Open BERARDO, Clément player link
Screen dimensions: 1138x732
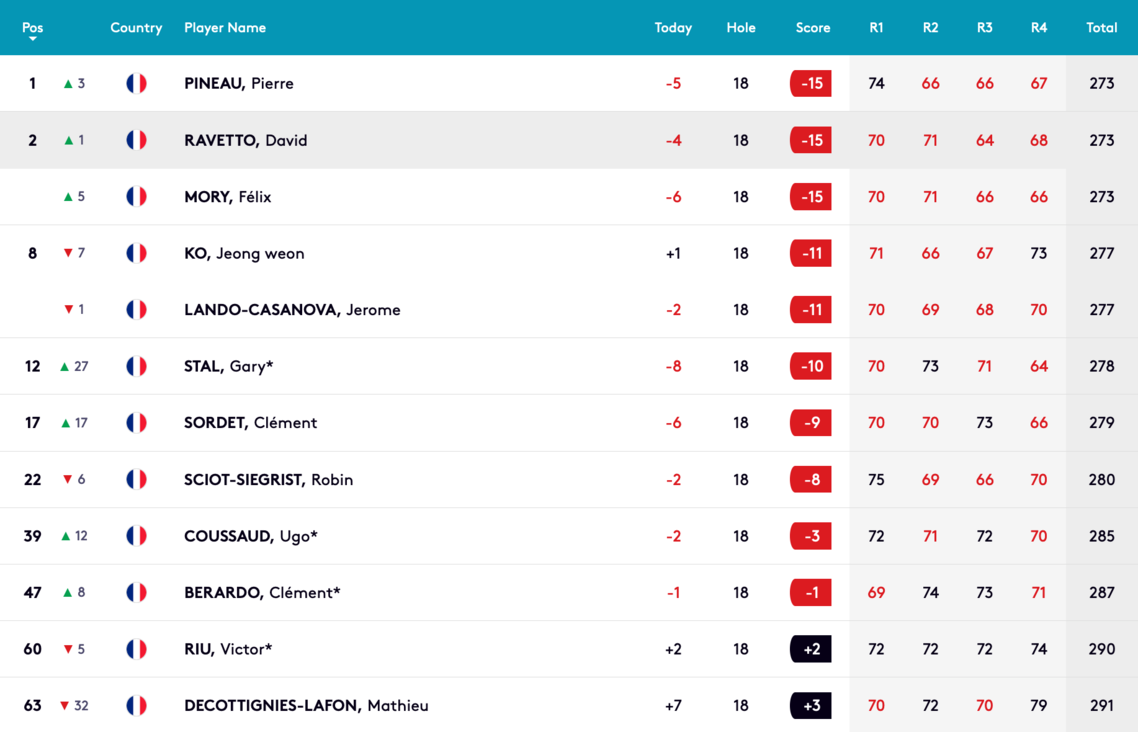[262, 593]
